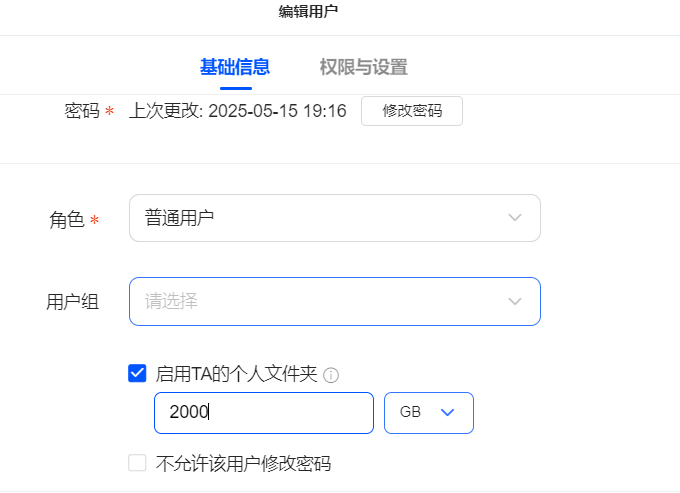Viewport: 680px width, 493px height.
Task: Click the 上次更改 date text
Action: 238,111
